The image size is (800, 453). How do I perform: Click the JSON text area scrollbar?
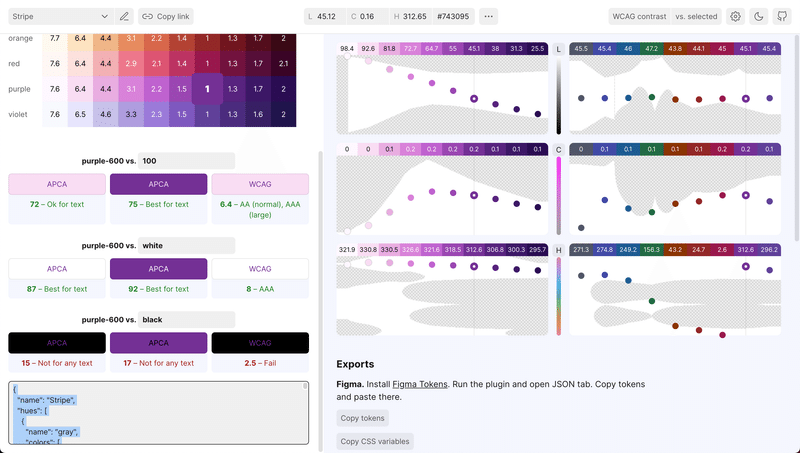[x=305, y=387]
